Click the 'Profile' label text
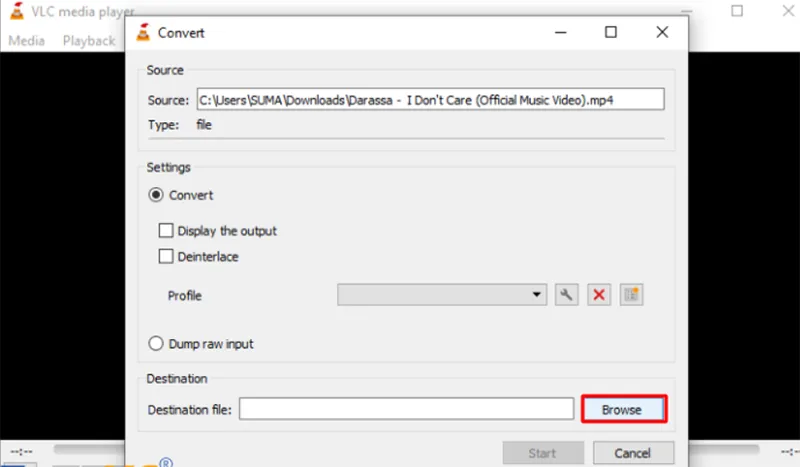The image size is (800, 467). 185,296
